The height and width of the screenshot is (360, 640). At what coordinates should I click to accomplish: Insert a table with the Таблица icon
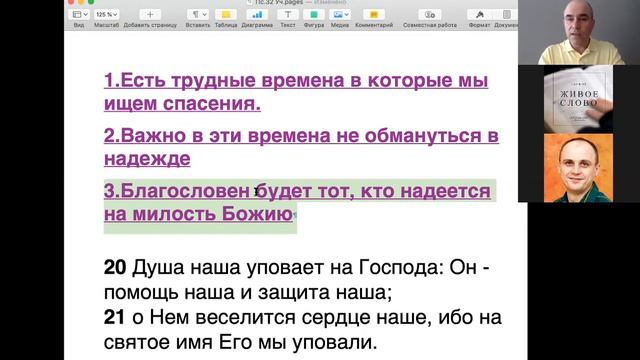(226, 15)
